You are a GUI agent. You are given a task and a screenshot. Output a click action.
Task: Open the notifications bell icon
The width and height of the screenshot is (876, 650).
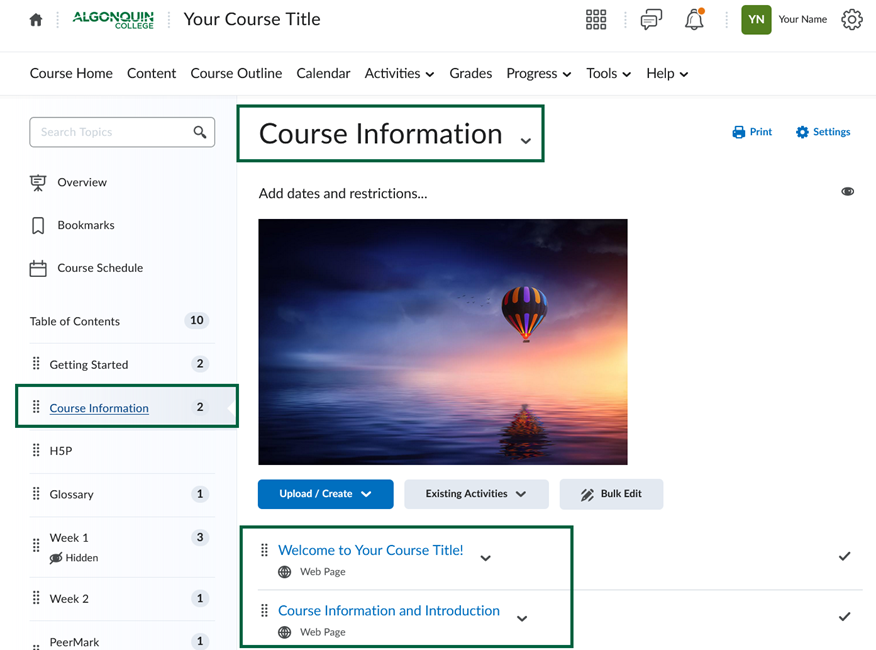694,20
